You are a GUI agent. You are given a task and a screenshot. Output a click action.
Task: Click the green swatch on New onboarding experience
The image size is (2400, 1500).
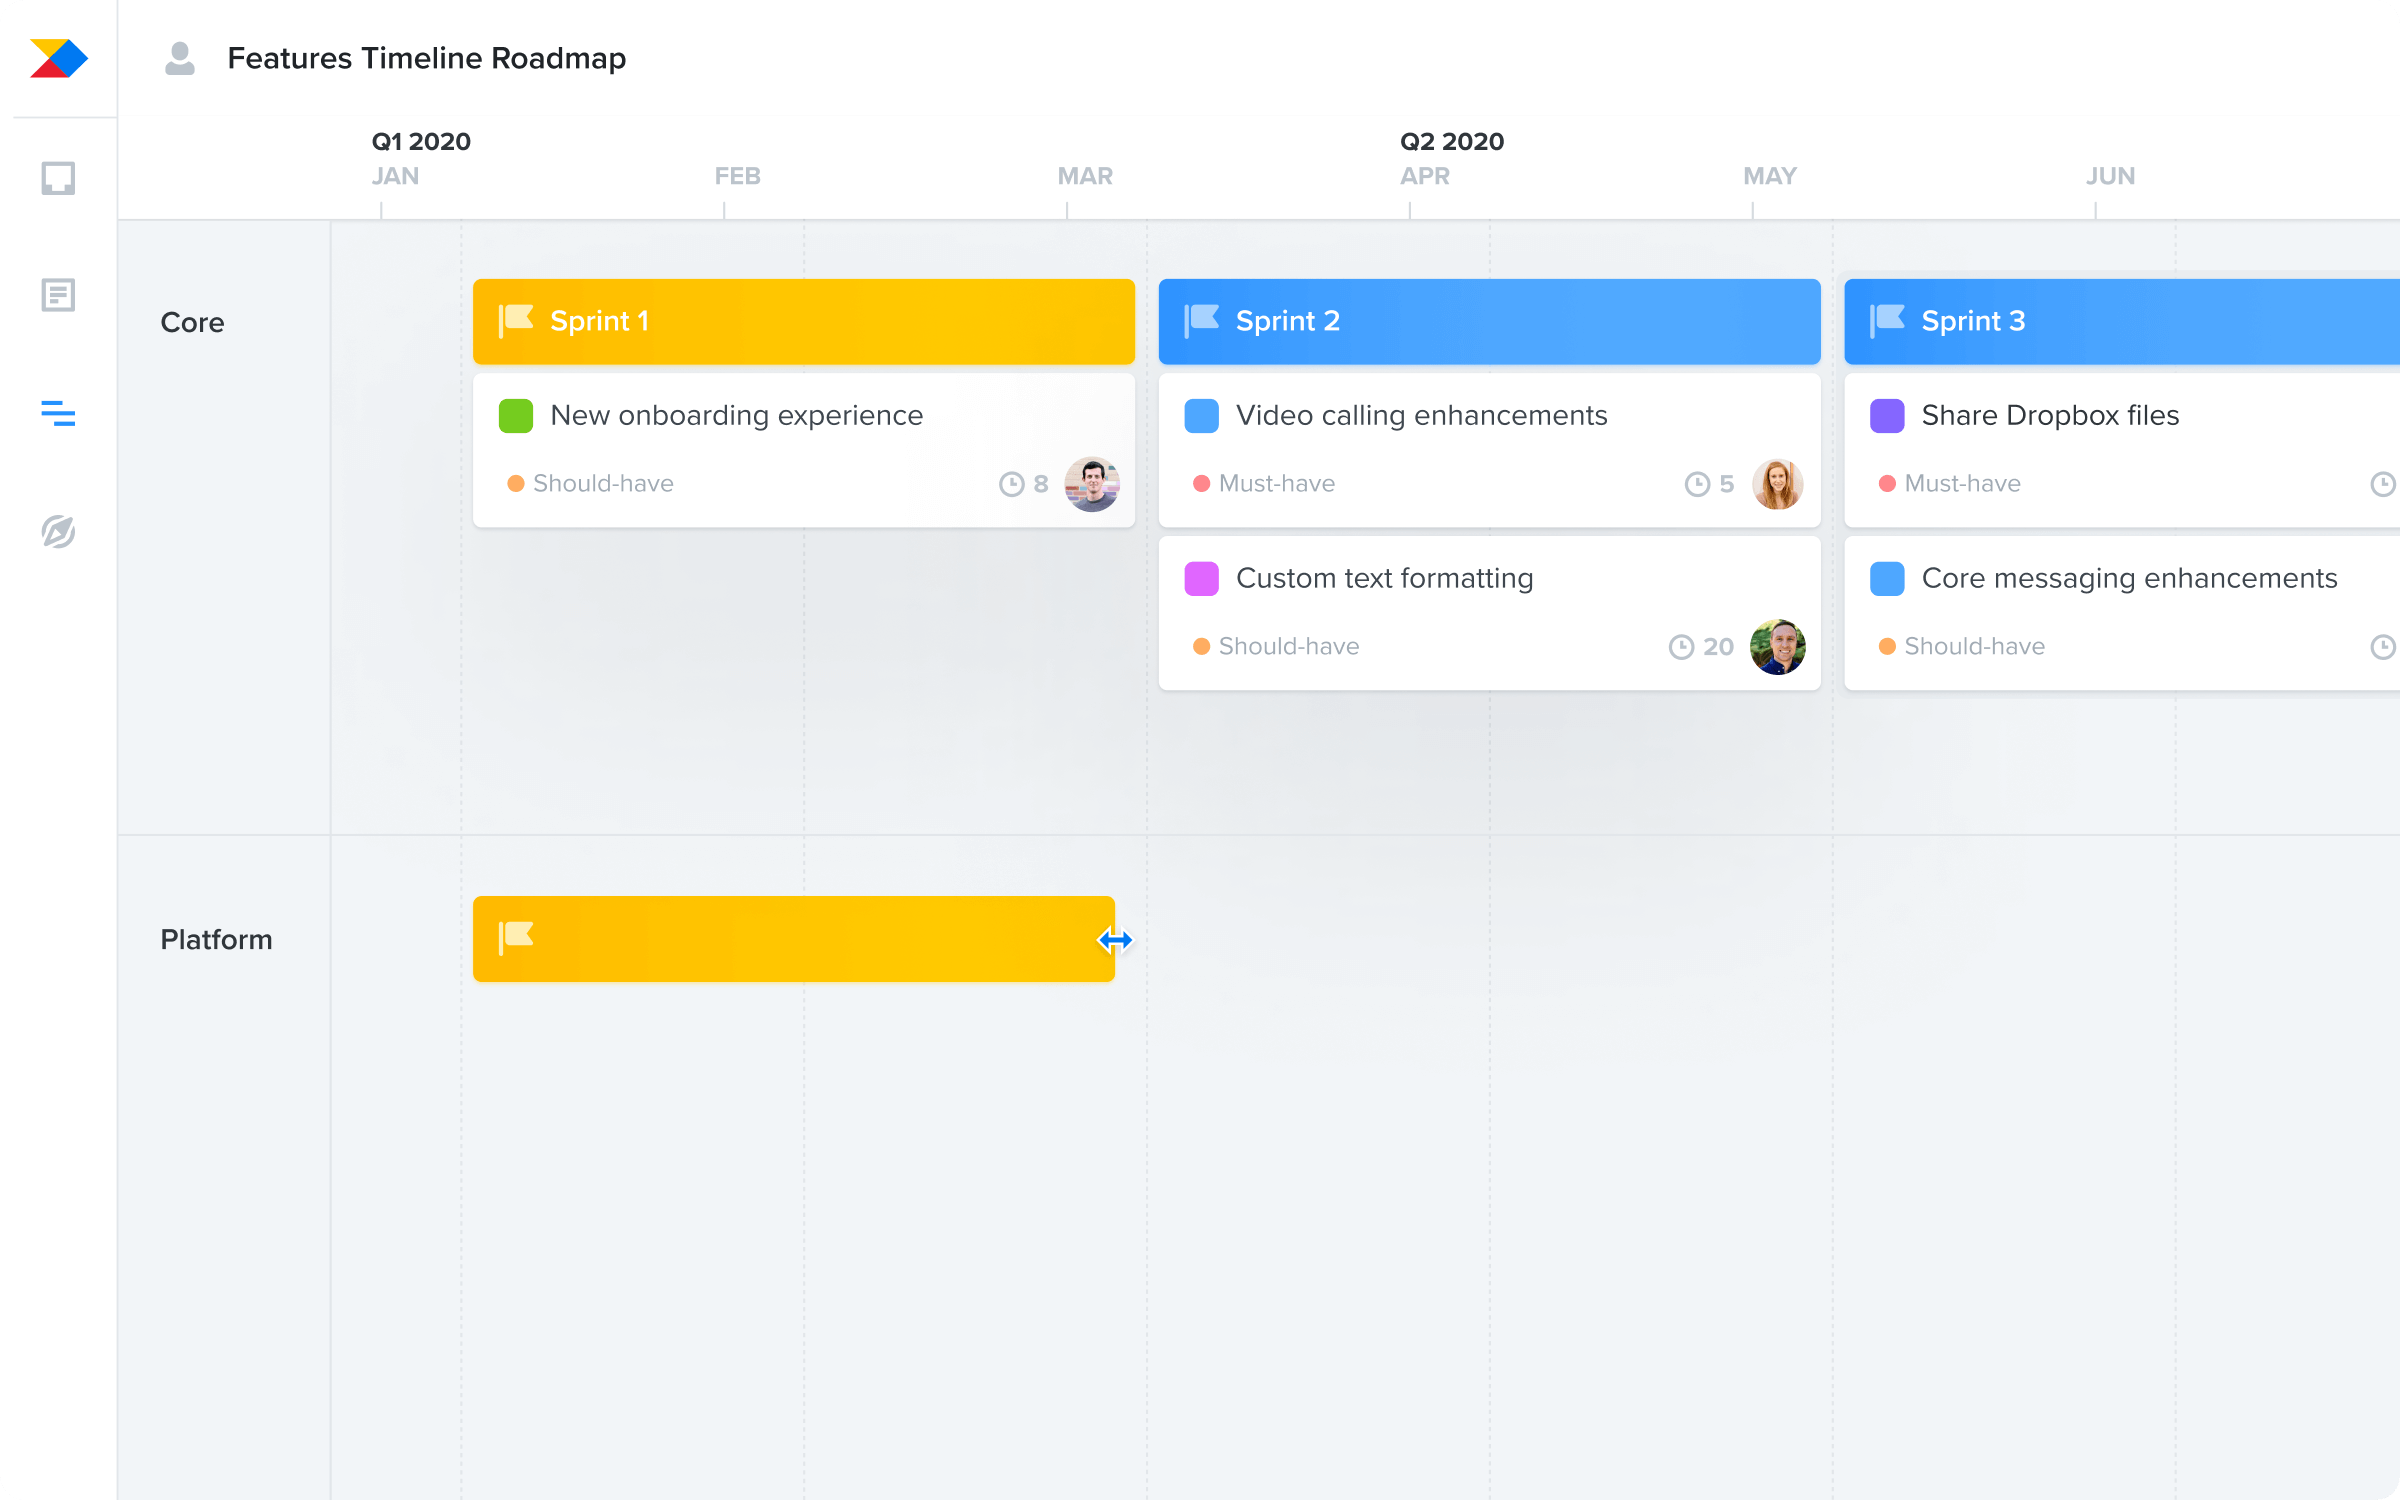[516, 416]
